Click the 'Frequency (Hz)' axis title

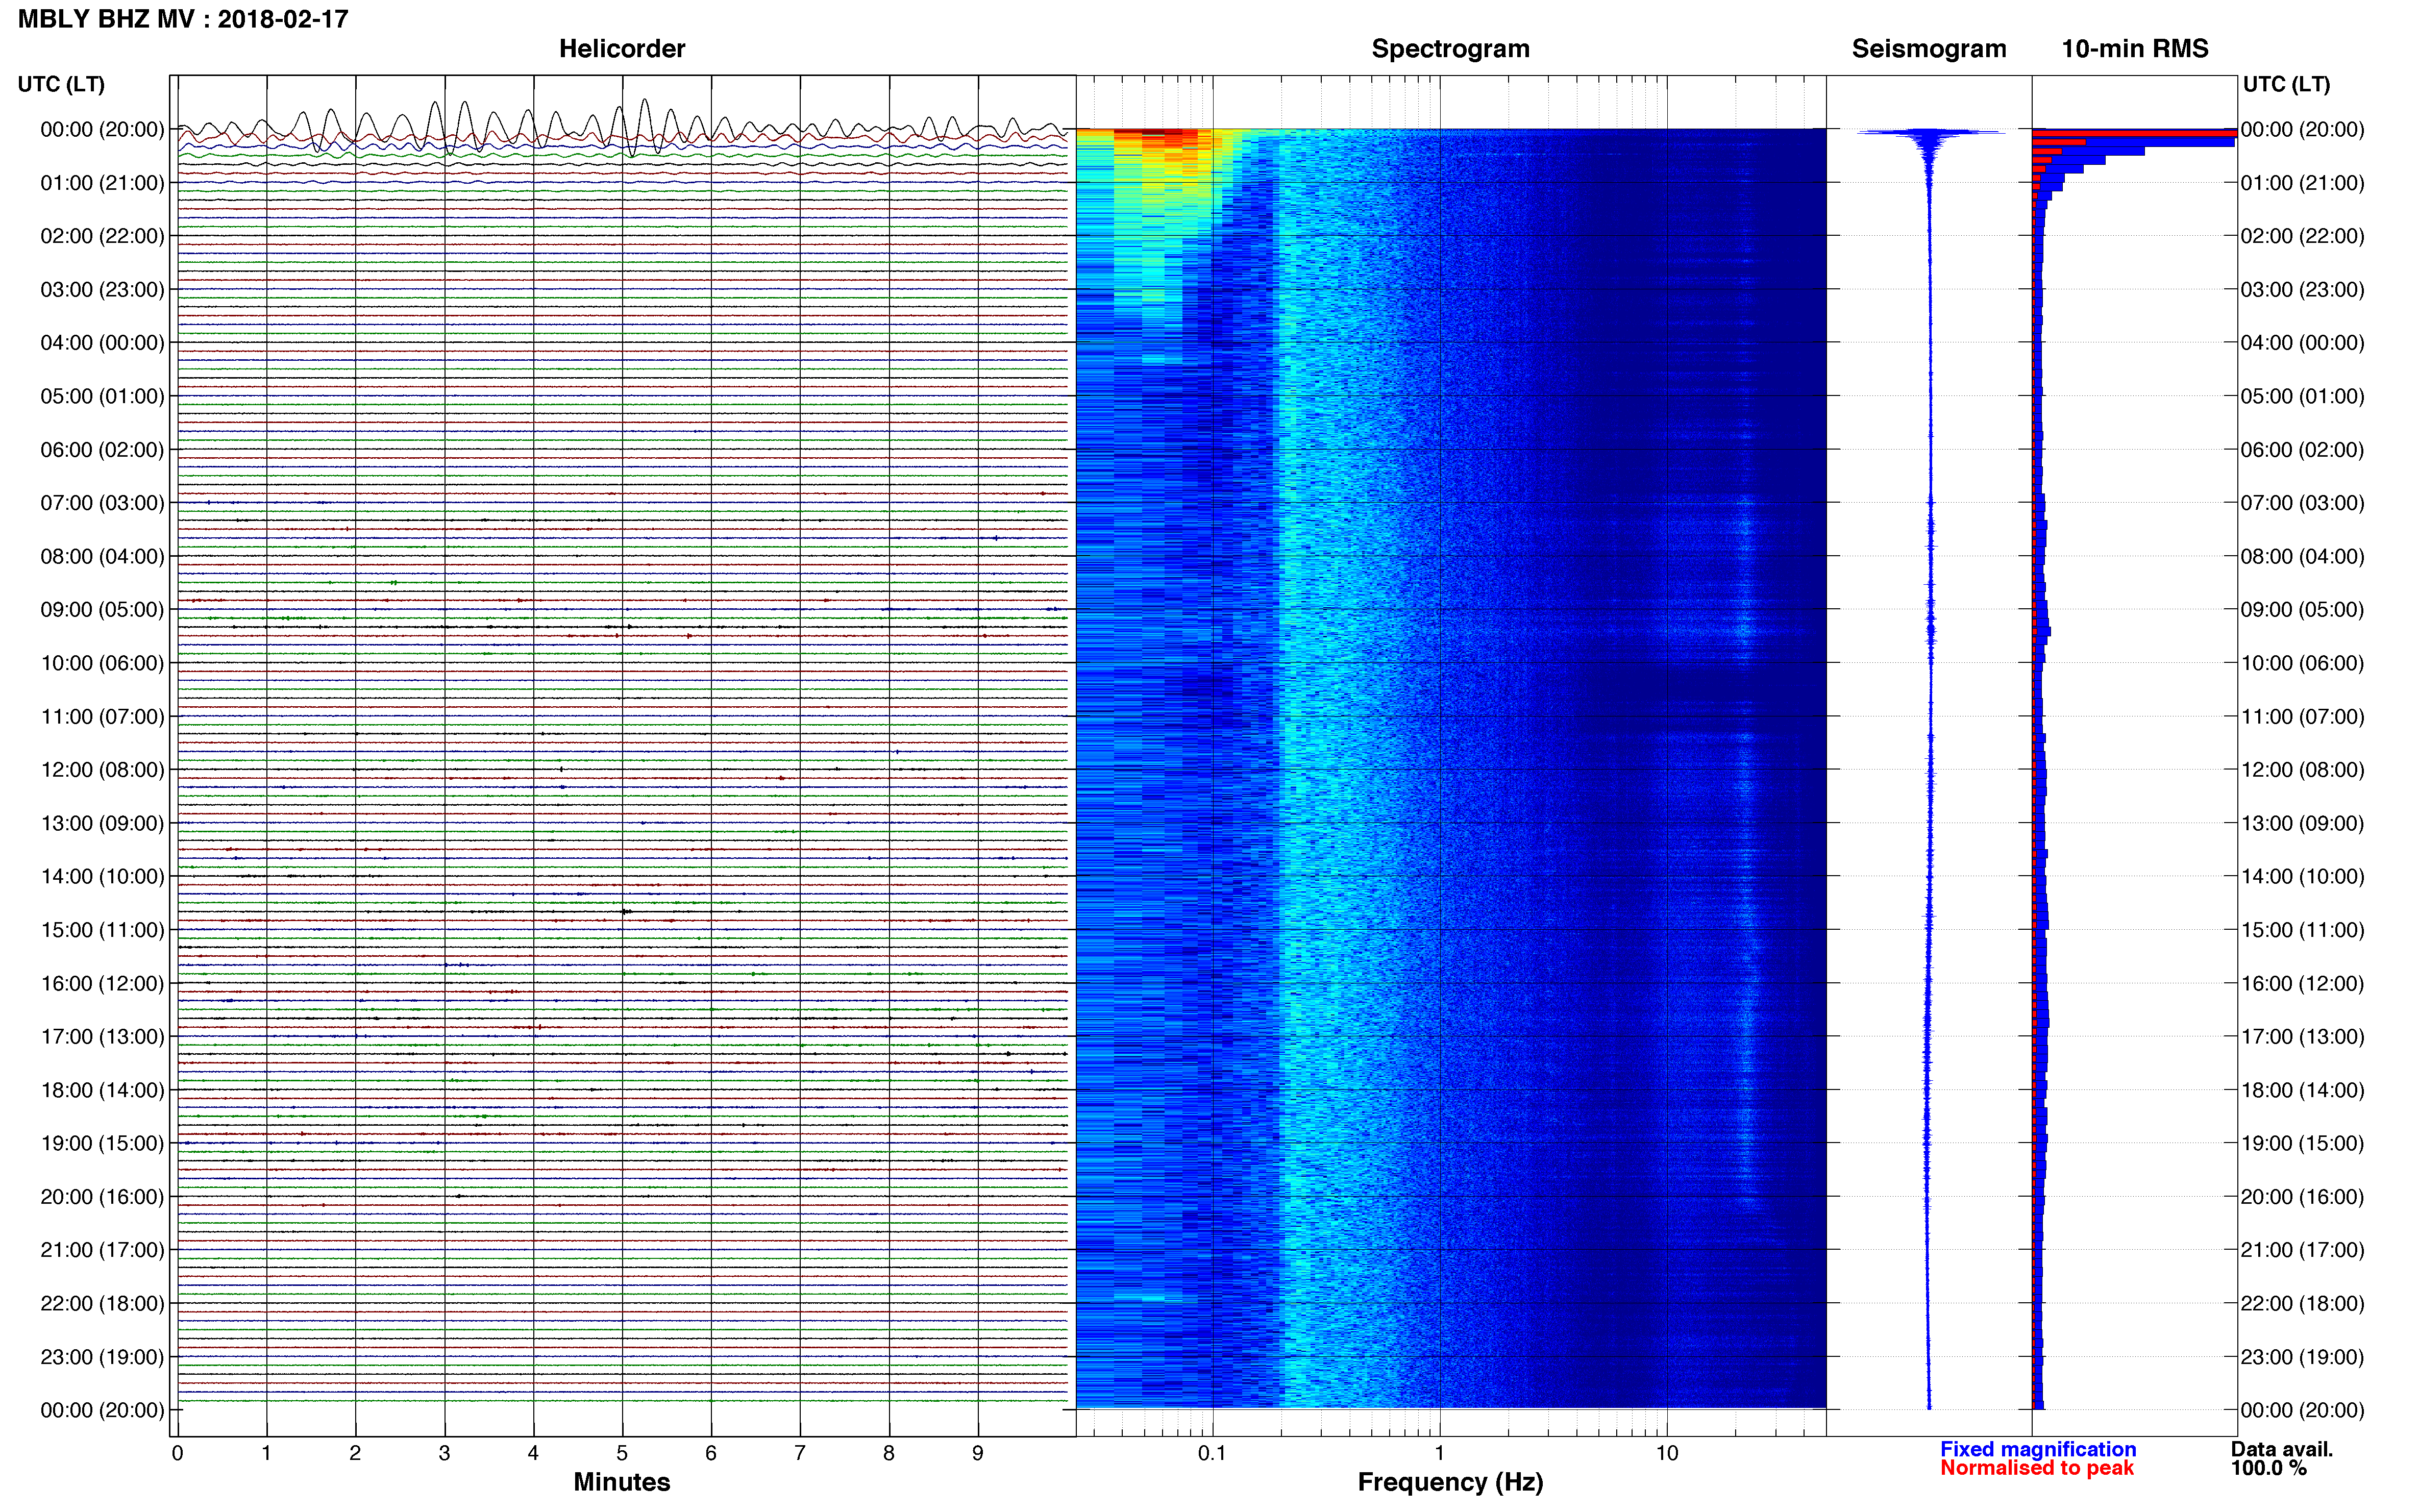[x=1450, y=1482]
